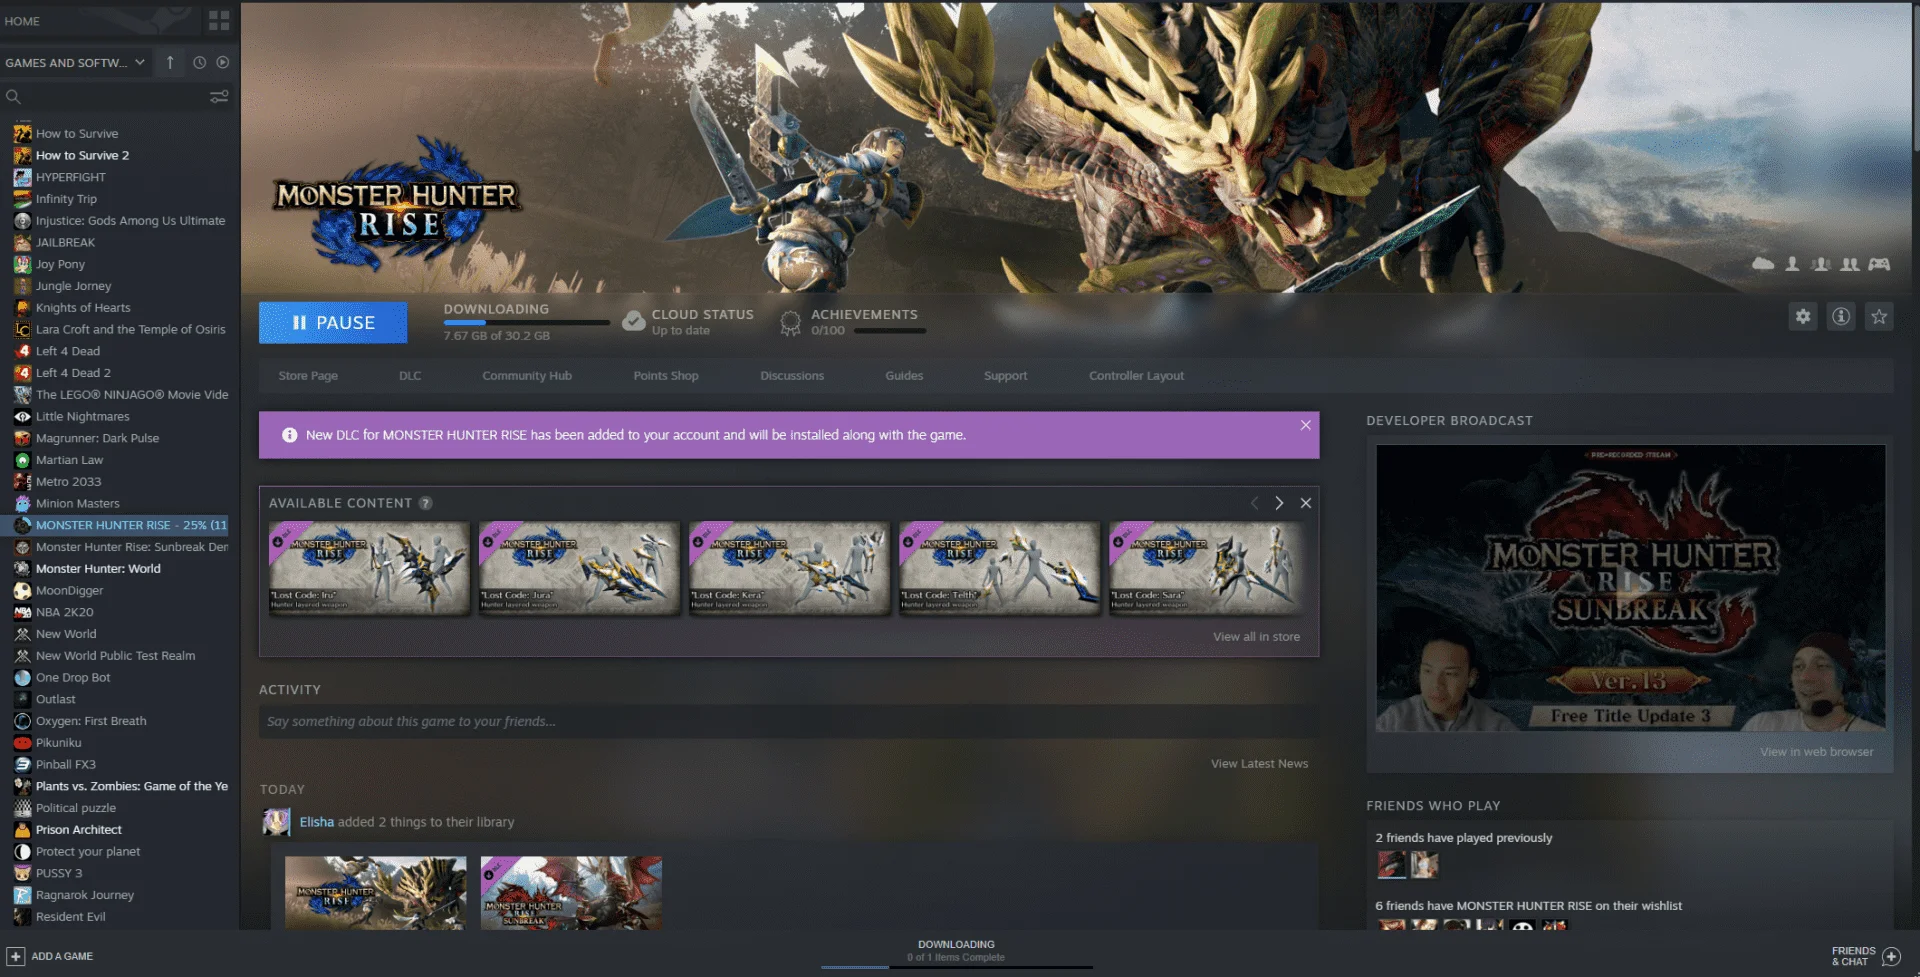Open Elisha's profile link
Viewport: 1920px width, 977px height.
[317, 822]
